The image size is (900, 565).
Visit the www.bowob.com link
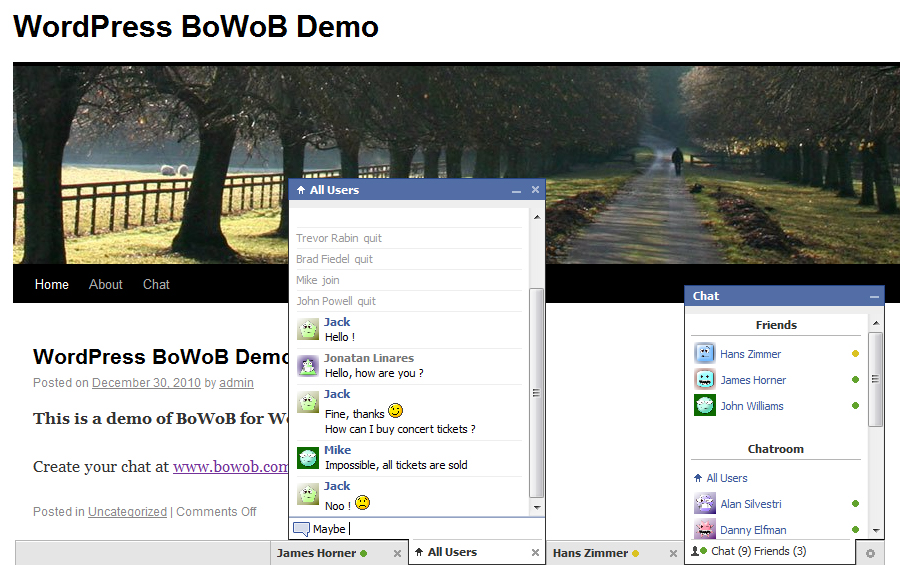(231, 466)
